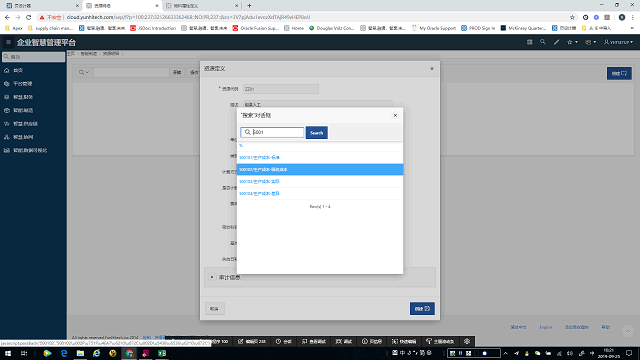Click the header magnifier search icon

[x=542, y=42]
